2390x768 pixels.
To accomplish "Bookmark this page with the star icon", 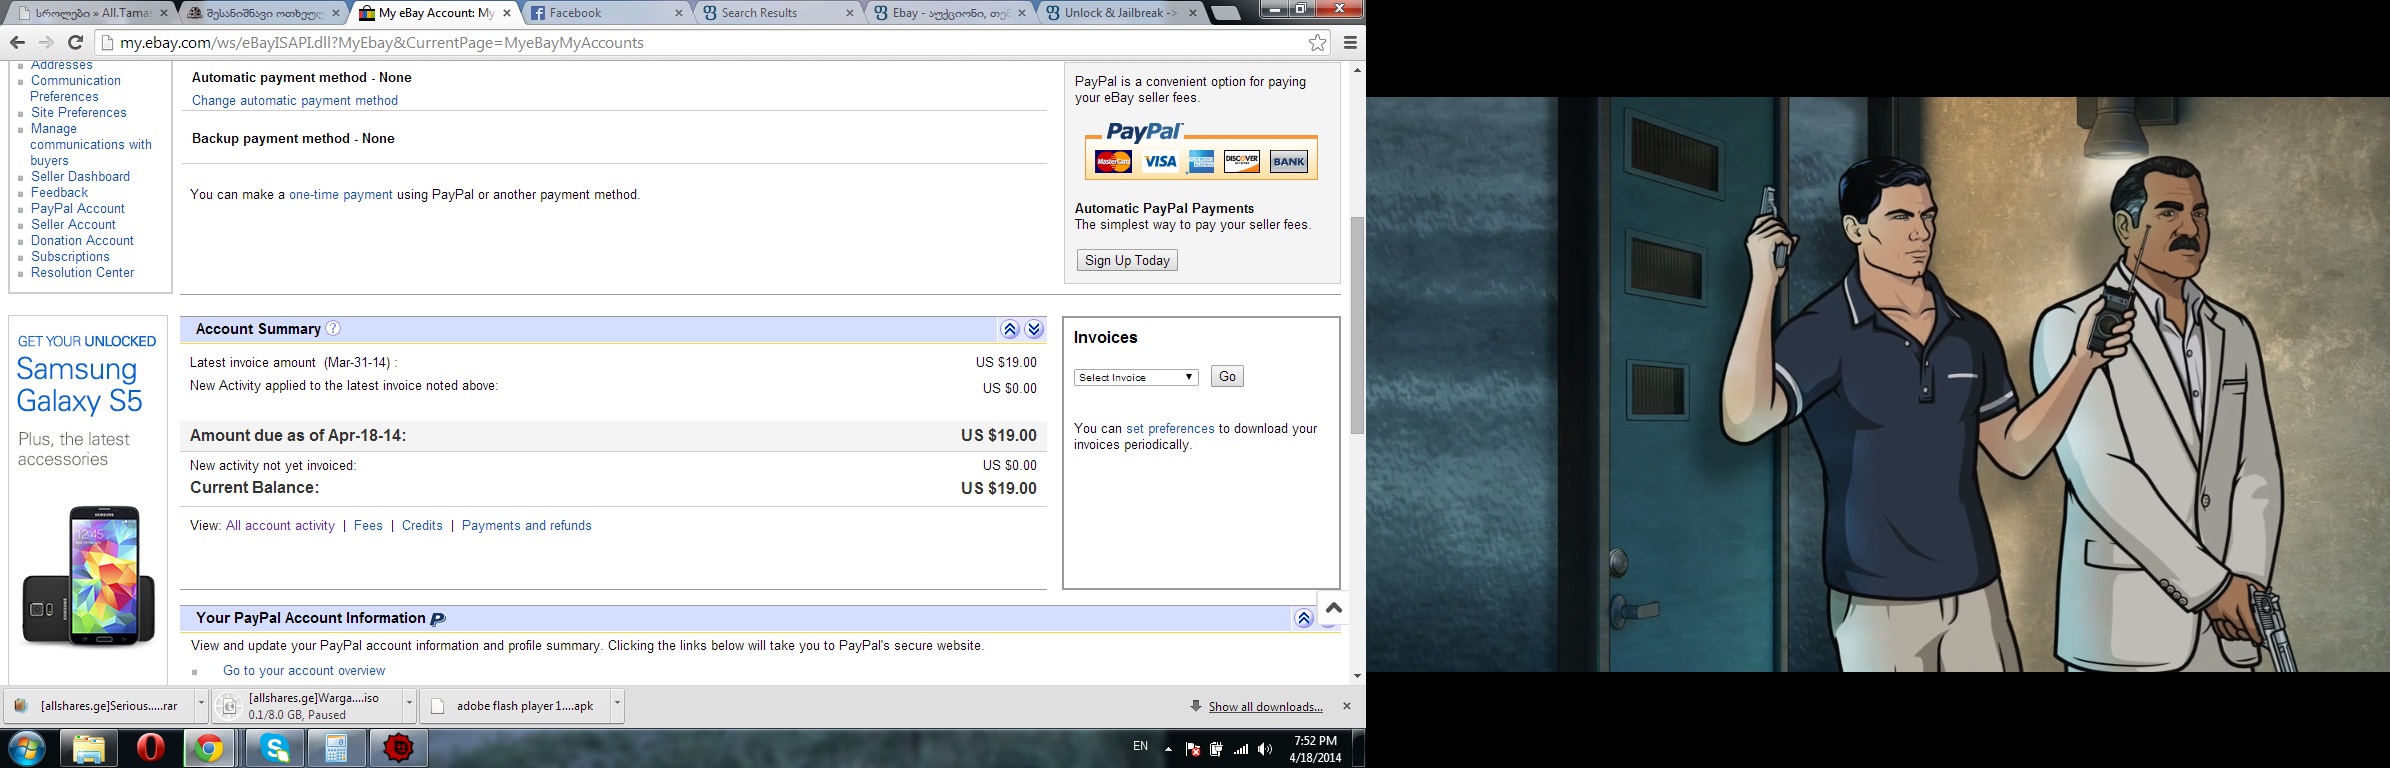I will [x=1318, y=42].
